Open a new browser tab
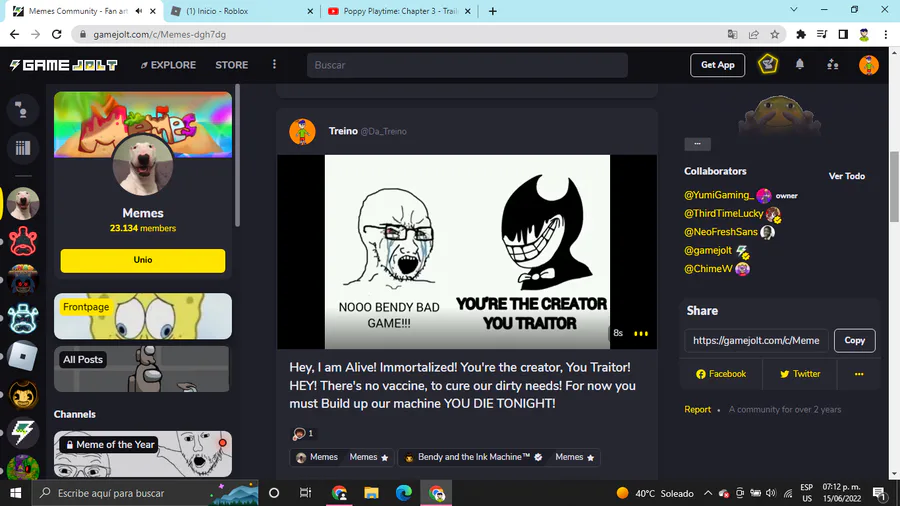 pyautogui.click(x=492, y=11)
